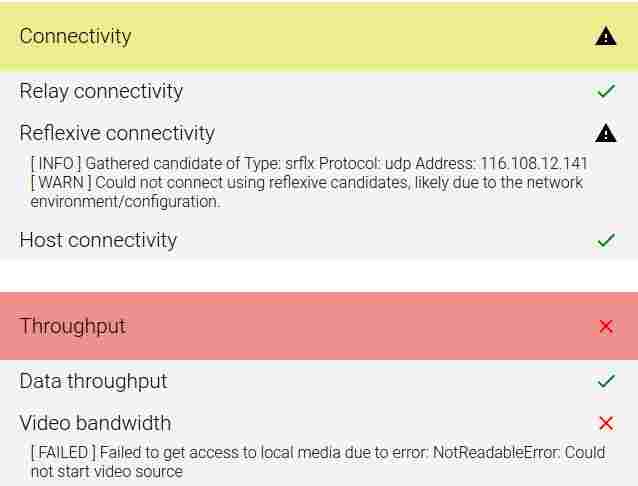Viewport: 638px width, 486px height.
Task: Click the Throughput section title text
Action: point(73,326)
